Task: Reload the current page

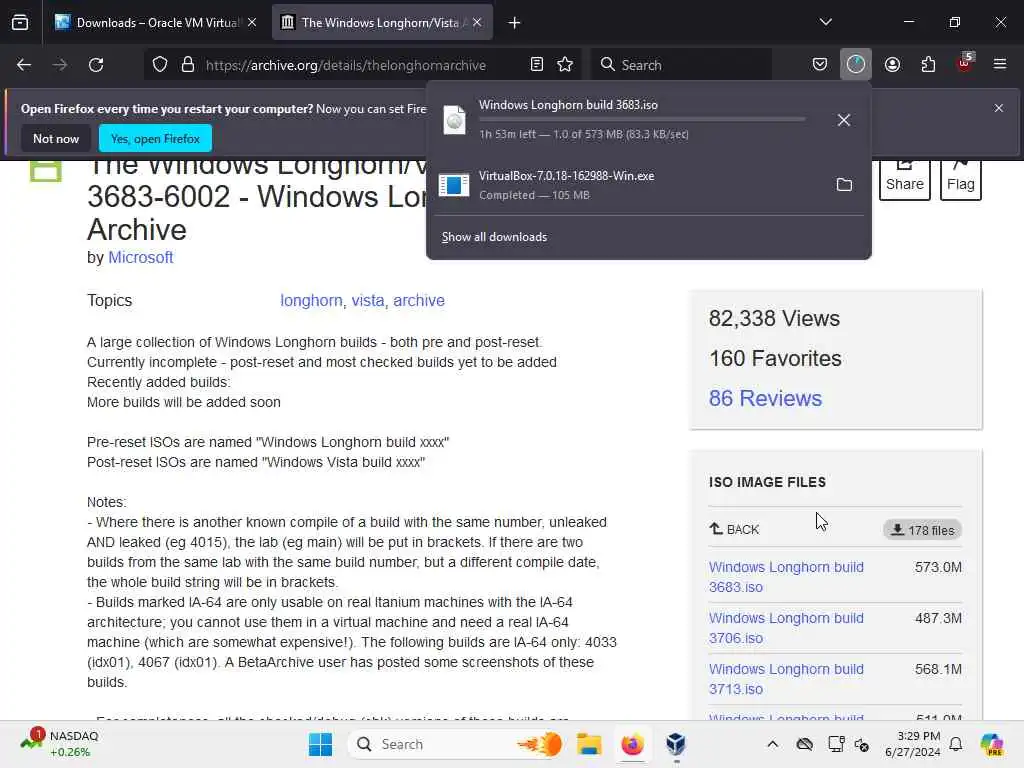Action: [x=96, y=65]
